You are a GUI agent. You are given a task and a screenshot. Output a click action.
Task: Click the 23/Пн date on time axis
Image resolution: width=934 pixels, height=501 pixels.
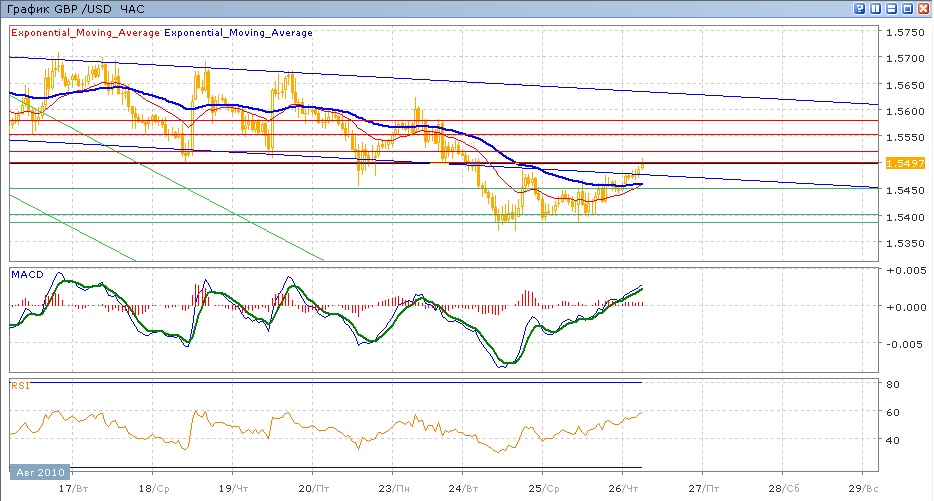pyautogui.click(x=395, y=489)
